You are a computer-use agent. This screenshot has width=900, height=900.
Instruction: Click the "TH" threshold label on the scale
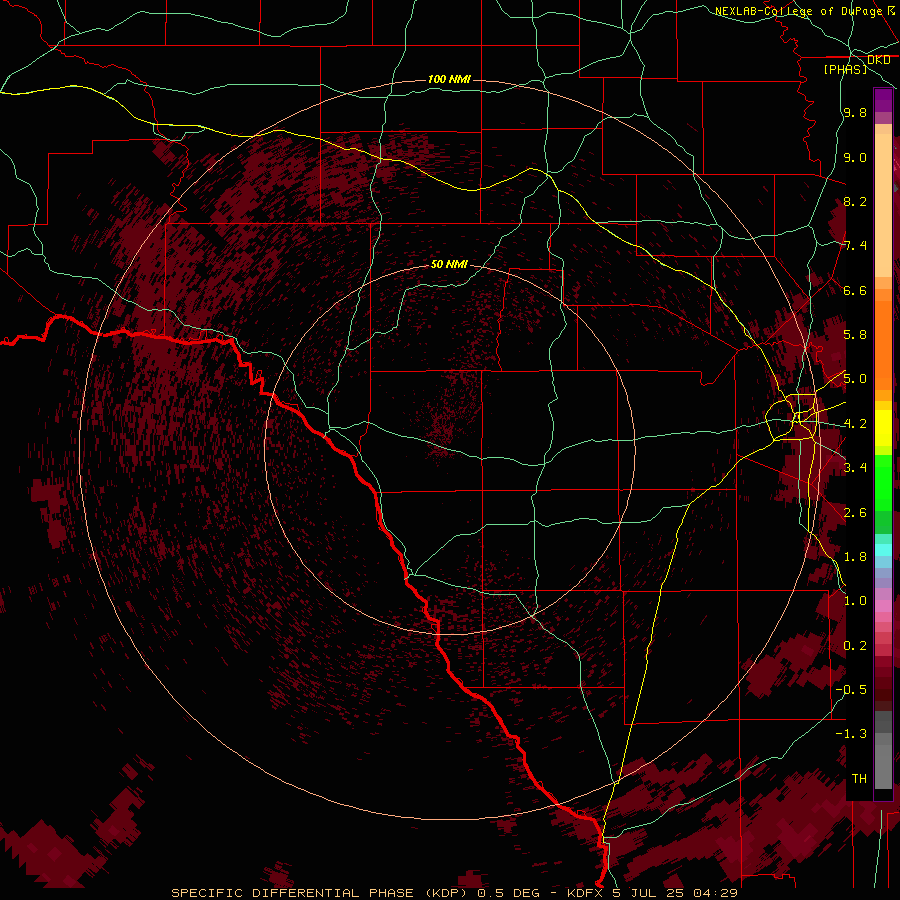tap(859, 778)
